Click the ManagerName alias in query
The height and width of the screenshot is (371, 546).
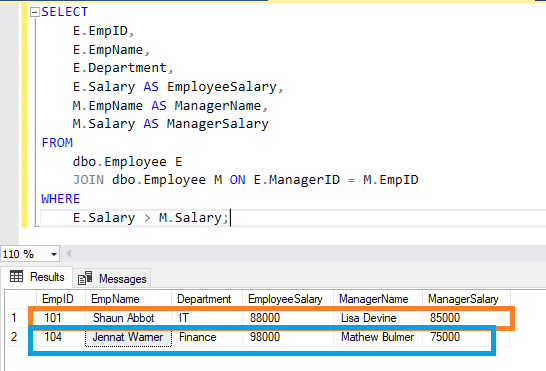[218, 106]
